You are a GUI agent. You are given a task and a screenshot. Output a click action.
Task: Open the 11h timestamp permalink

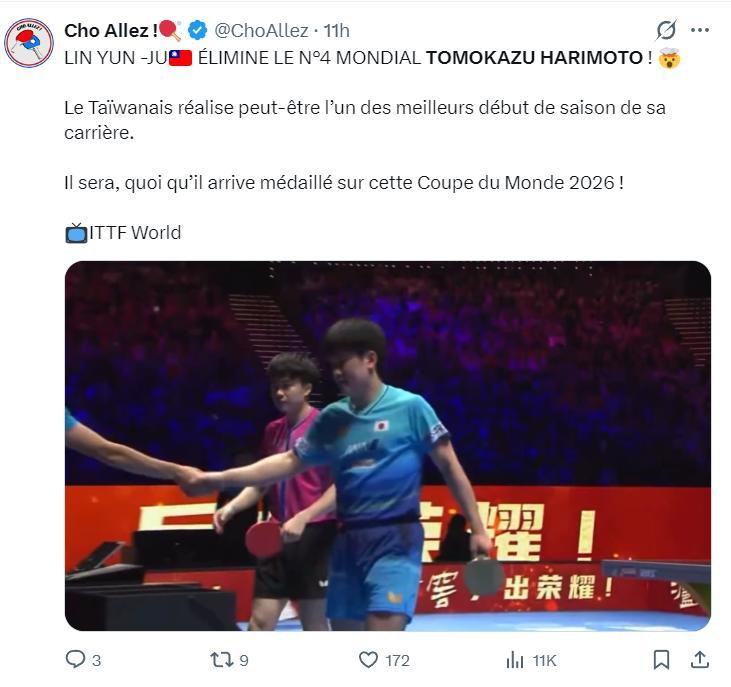(337, 31)
